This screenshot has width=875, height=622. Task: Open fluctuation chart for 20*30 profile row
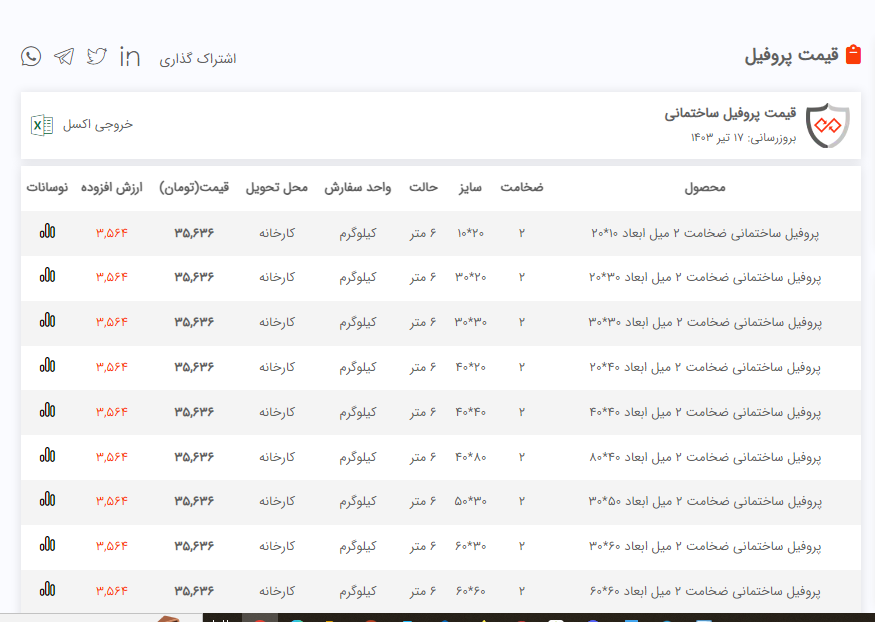tap(47, 277)
